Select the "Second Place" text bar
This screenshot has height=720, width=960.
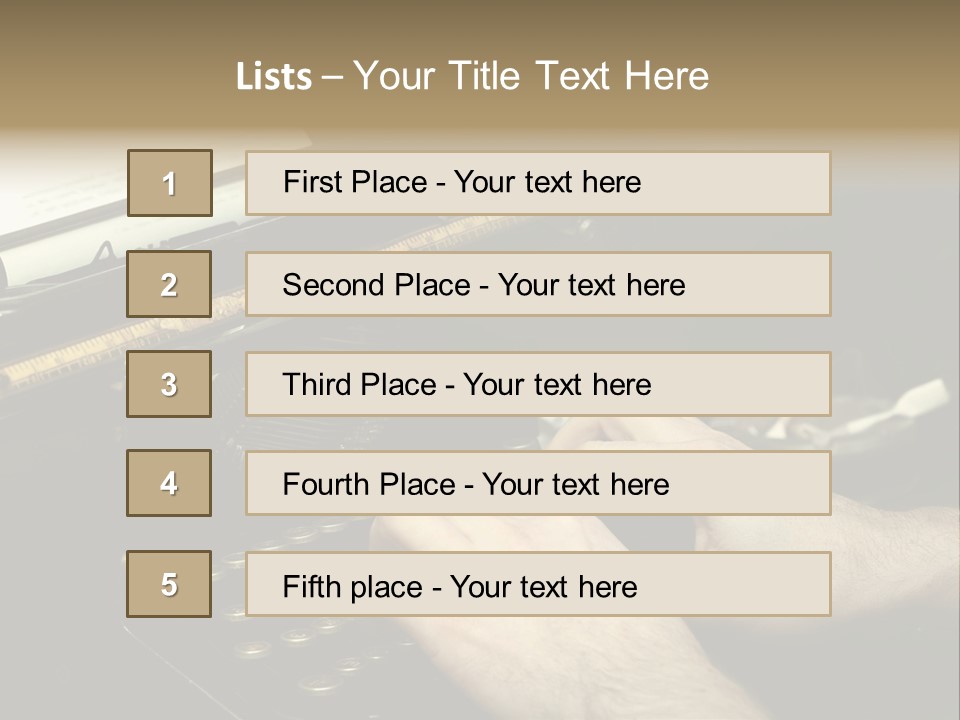point(538,284)
